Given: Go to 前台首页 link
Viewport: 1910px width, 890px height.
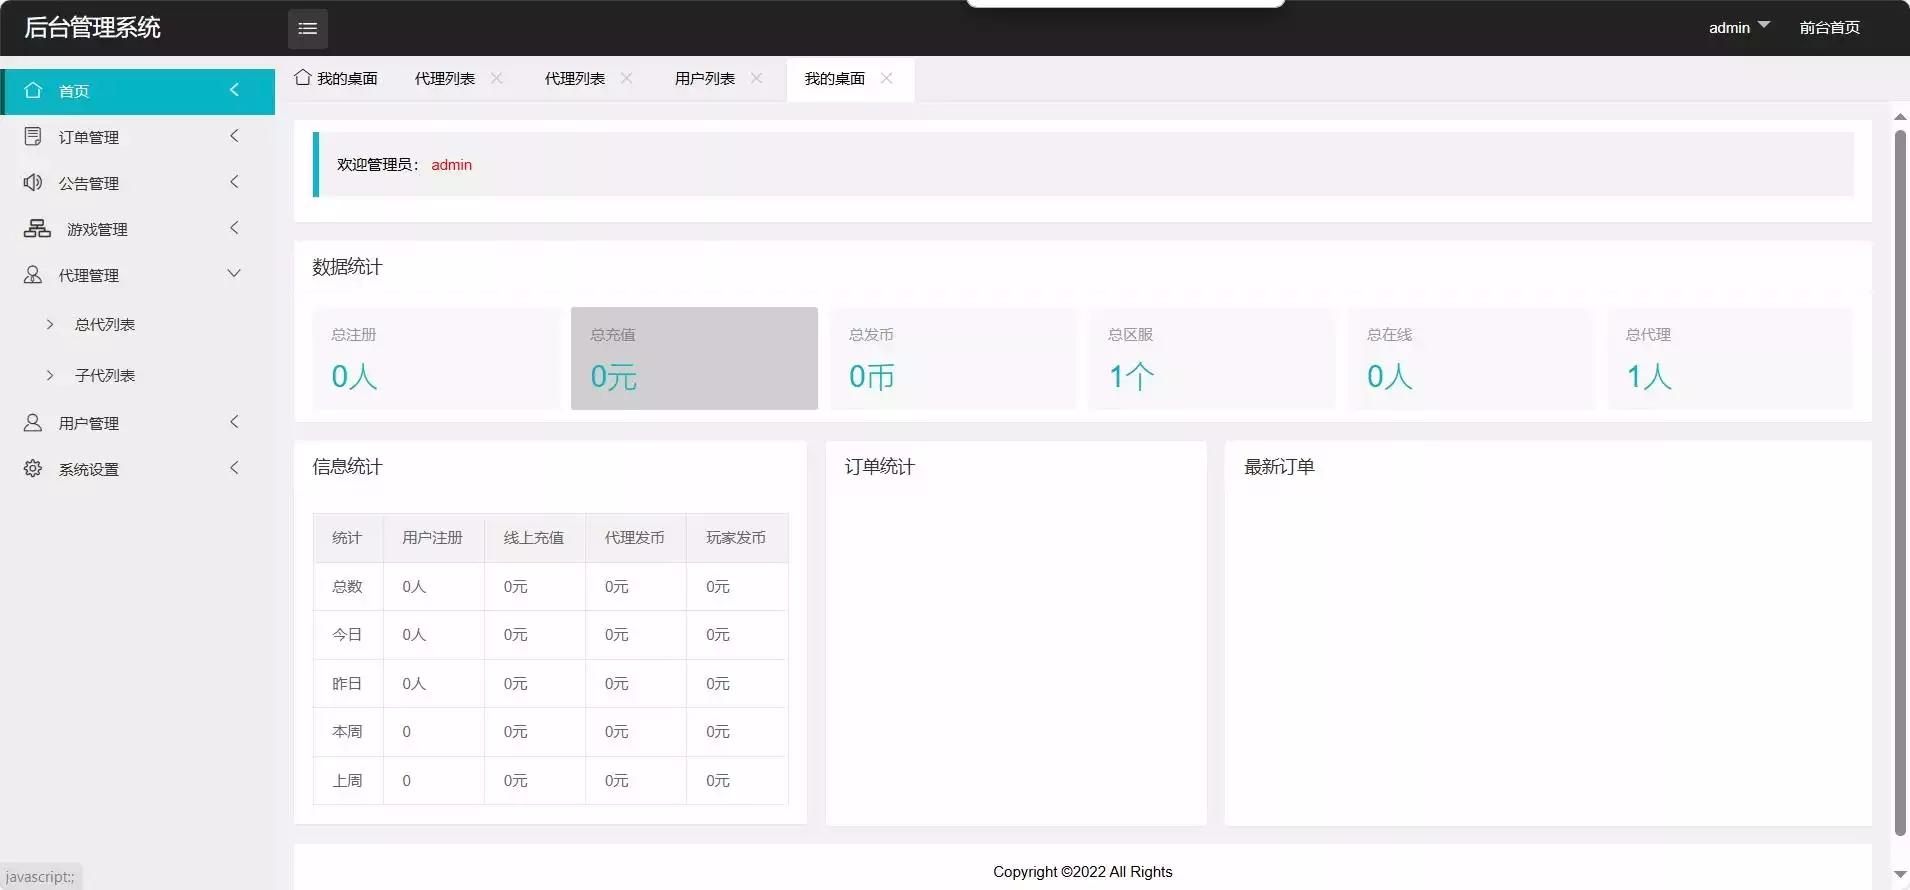Looking at the screenshot, I should tap(1829, 27).
